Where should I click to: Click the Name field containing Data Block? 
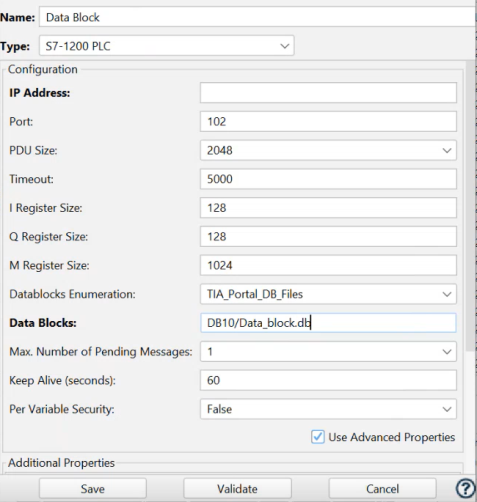257,17
